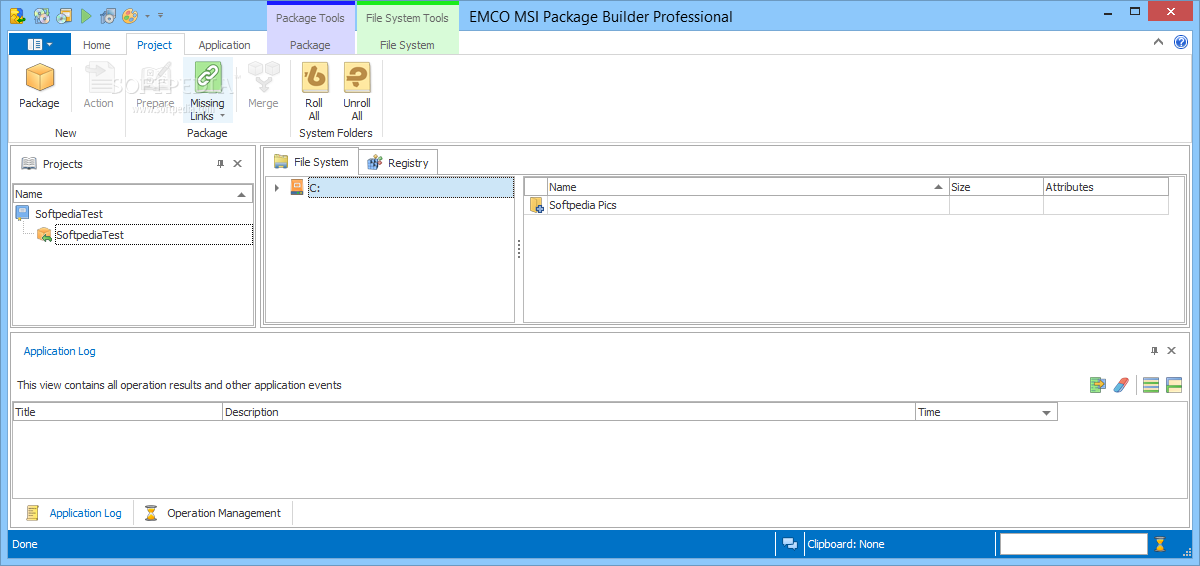Open the Customize Quick Access Toolbar arrow
Viewport: 1200px width, 566px height.
(x=161, y=16)
